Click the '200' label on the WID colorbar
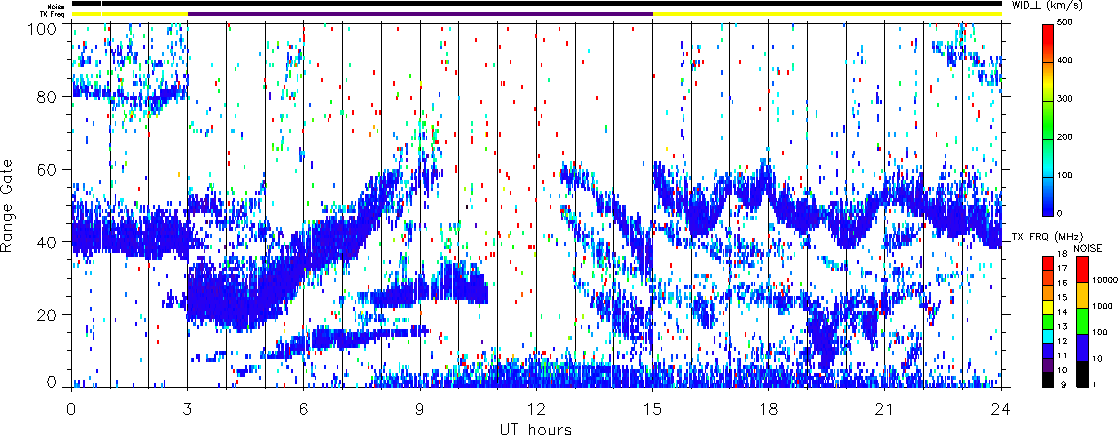This screenshot has height=435, width=1118. click(x=1067, y=138)
